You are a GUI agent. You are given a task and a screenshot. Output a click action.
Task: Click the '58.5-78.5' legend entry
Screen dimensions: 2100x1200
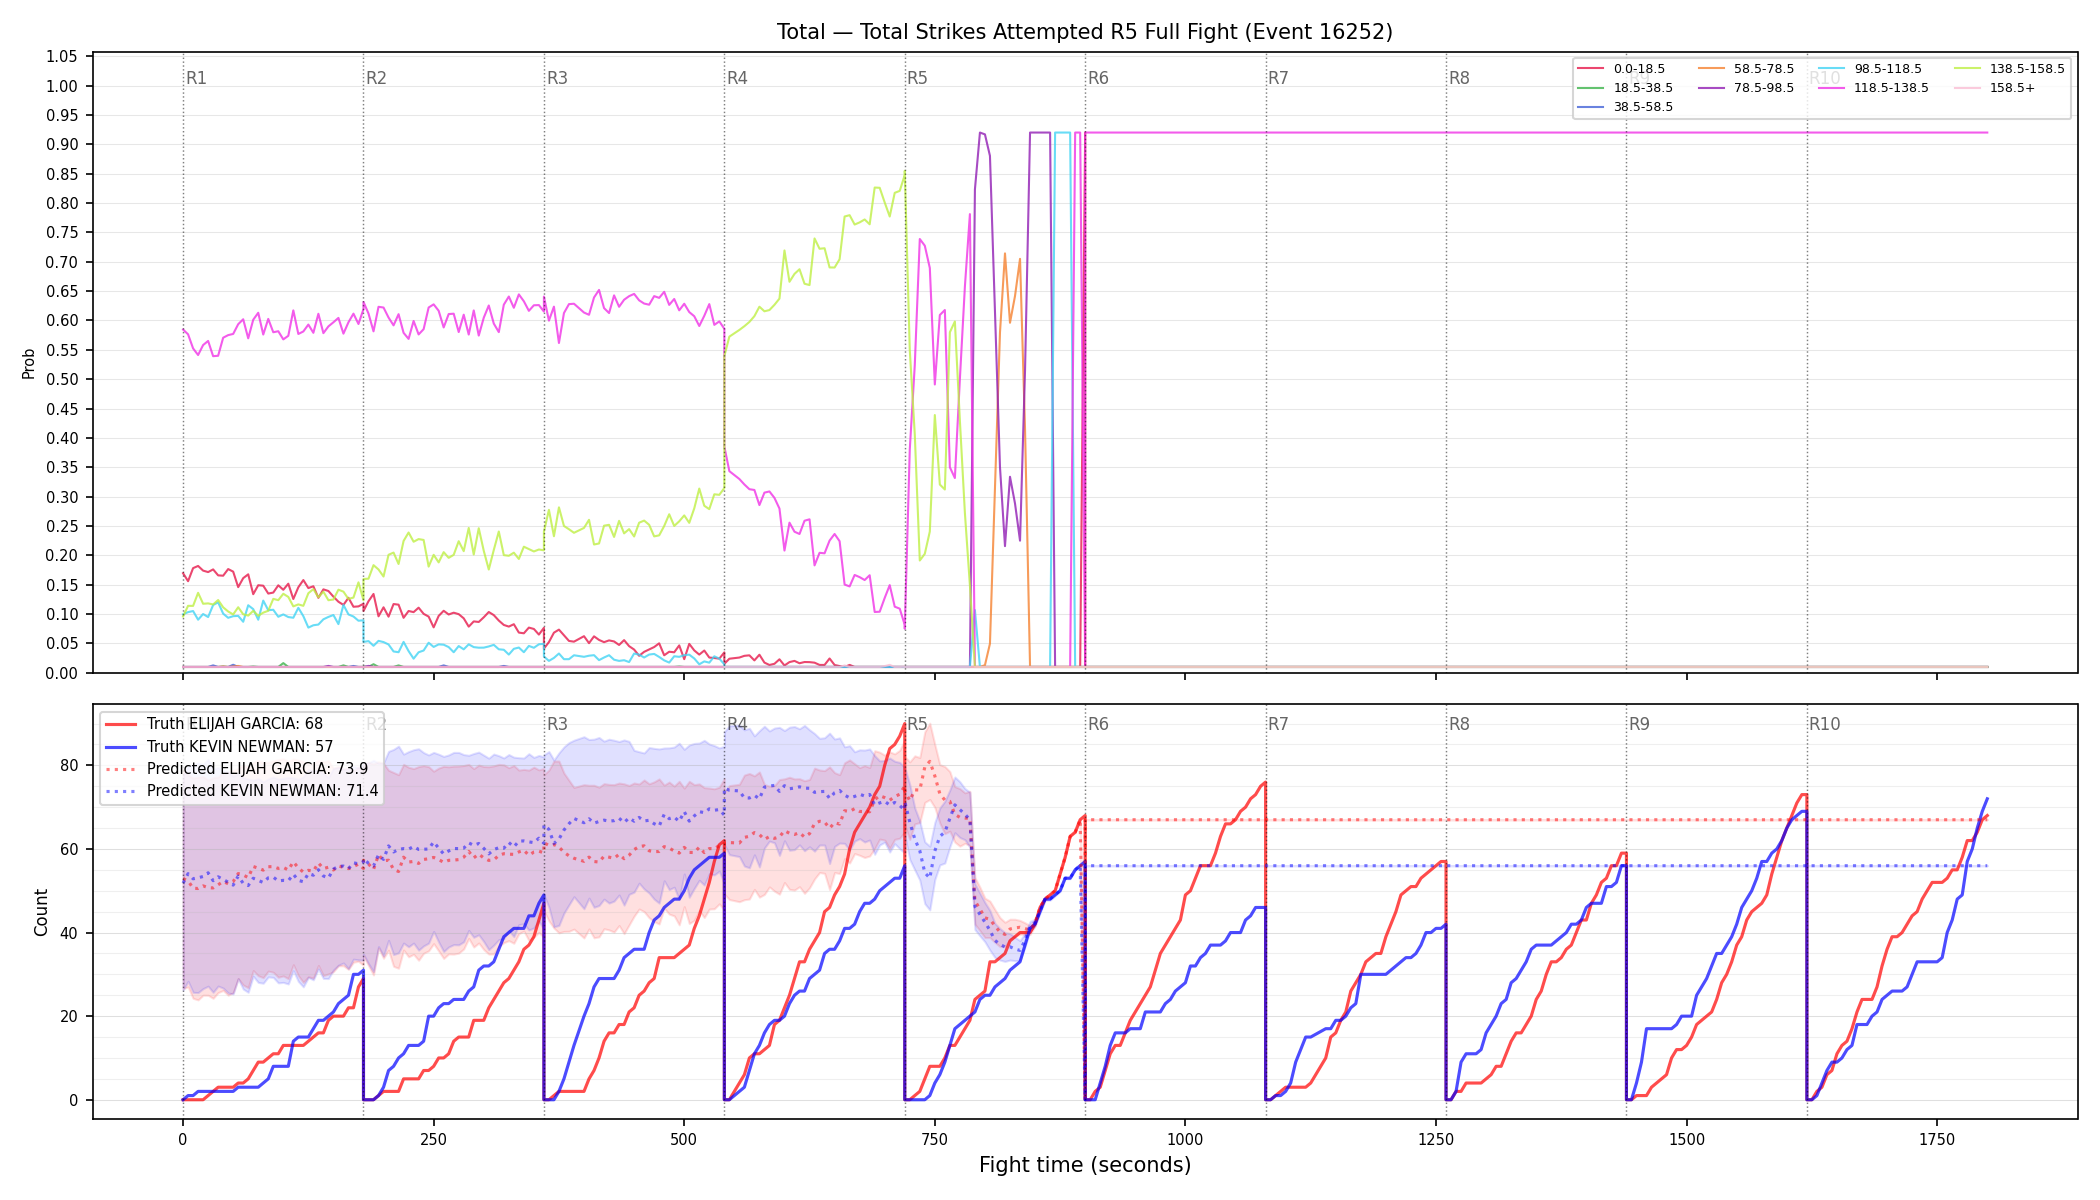tap(1746, 69)
